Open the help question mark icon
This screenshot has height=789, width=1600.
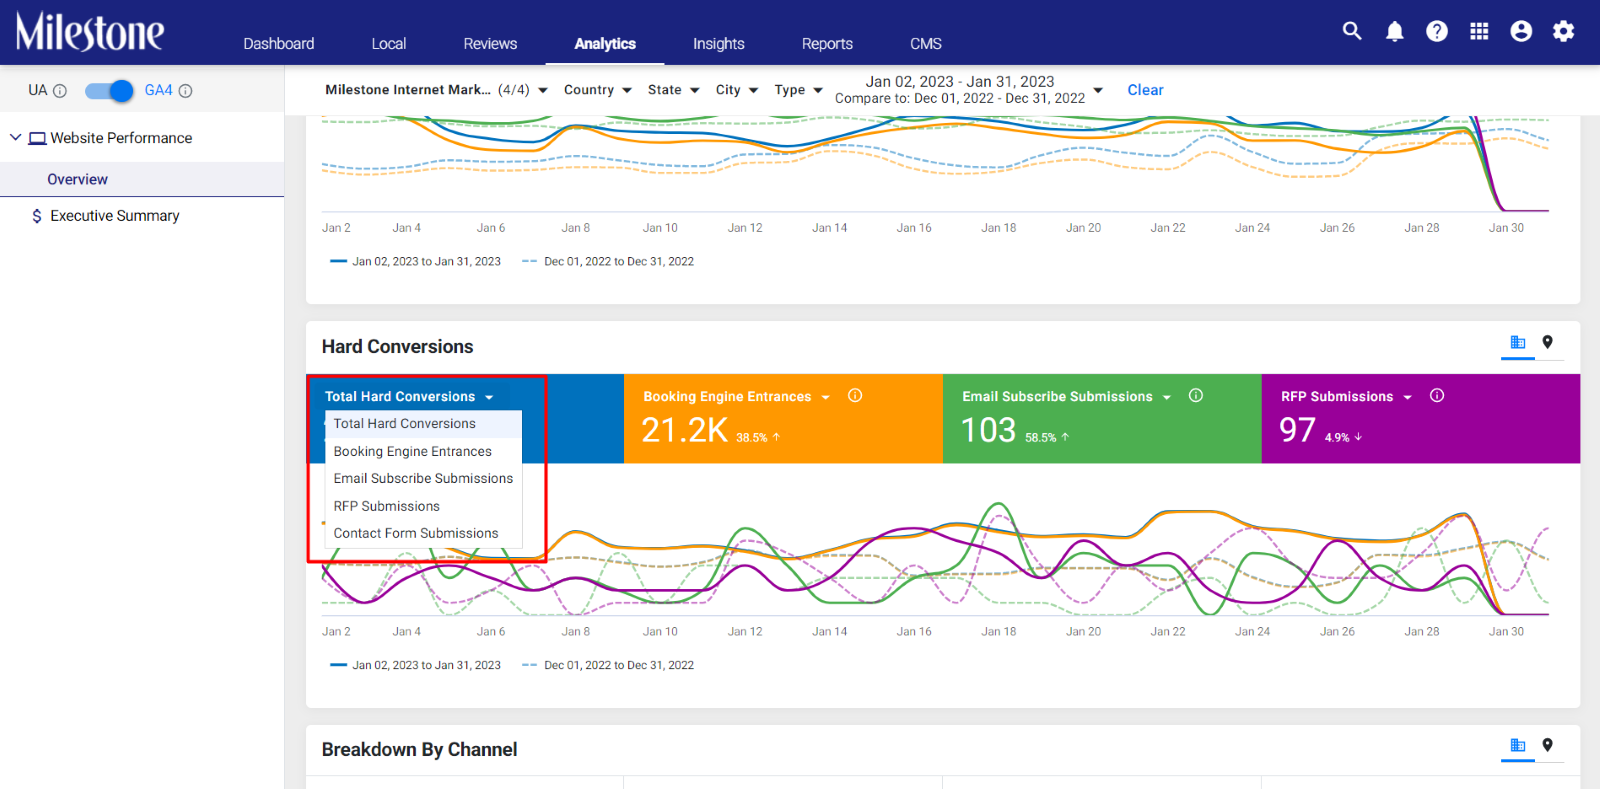[x=1437, y=32]
